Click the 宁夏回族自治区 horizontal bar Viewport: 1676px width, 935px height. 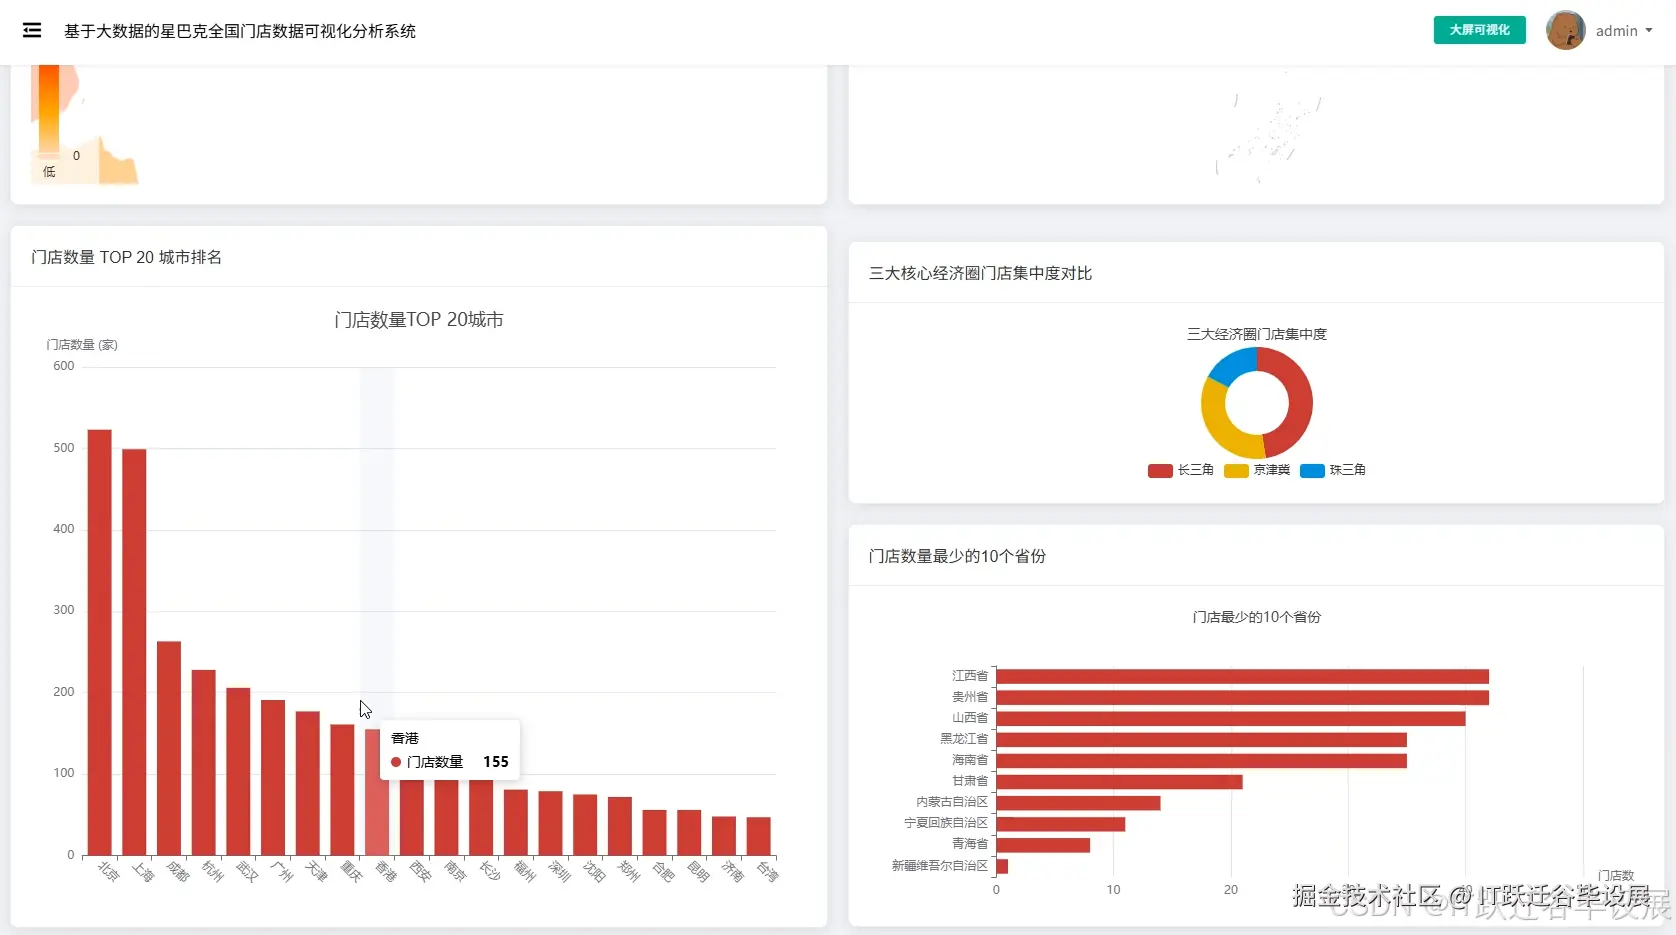[1060, 824]
